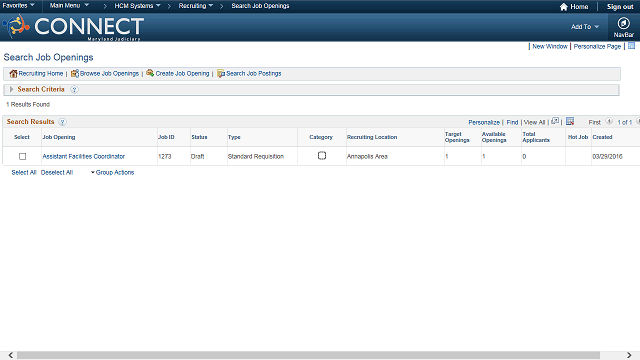640x360 pixels.
Task: Open Search Criteria help question mark
Action: pyautogui.click(x=74, y=89)
